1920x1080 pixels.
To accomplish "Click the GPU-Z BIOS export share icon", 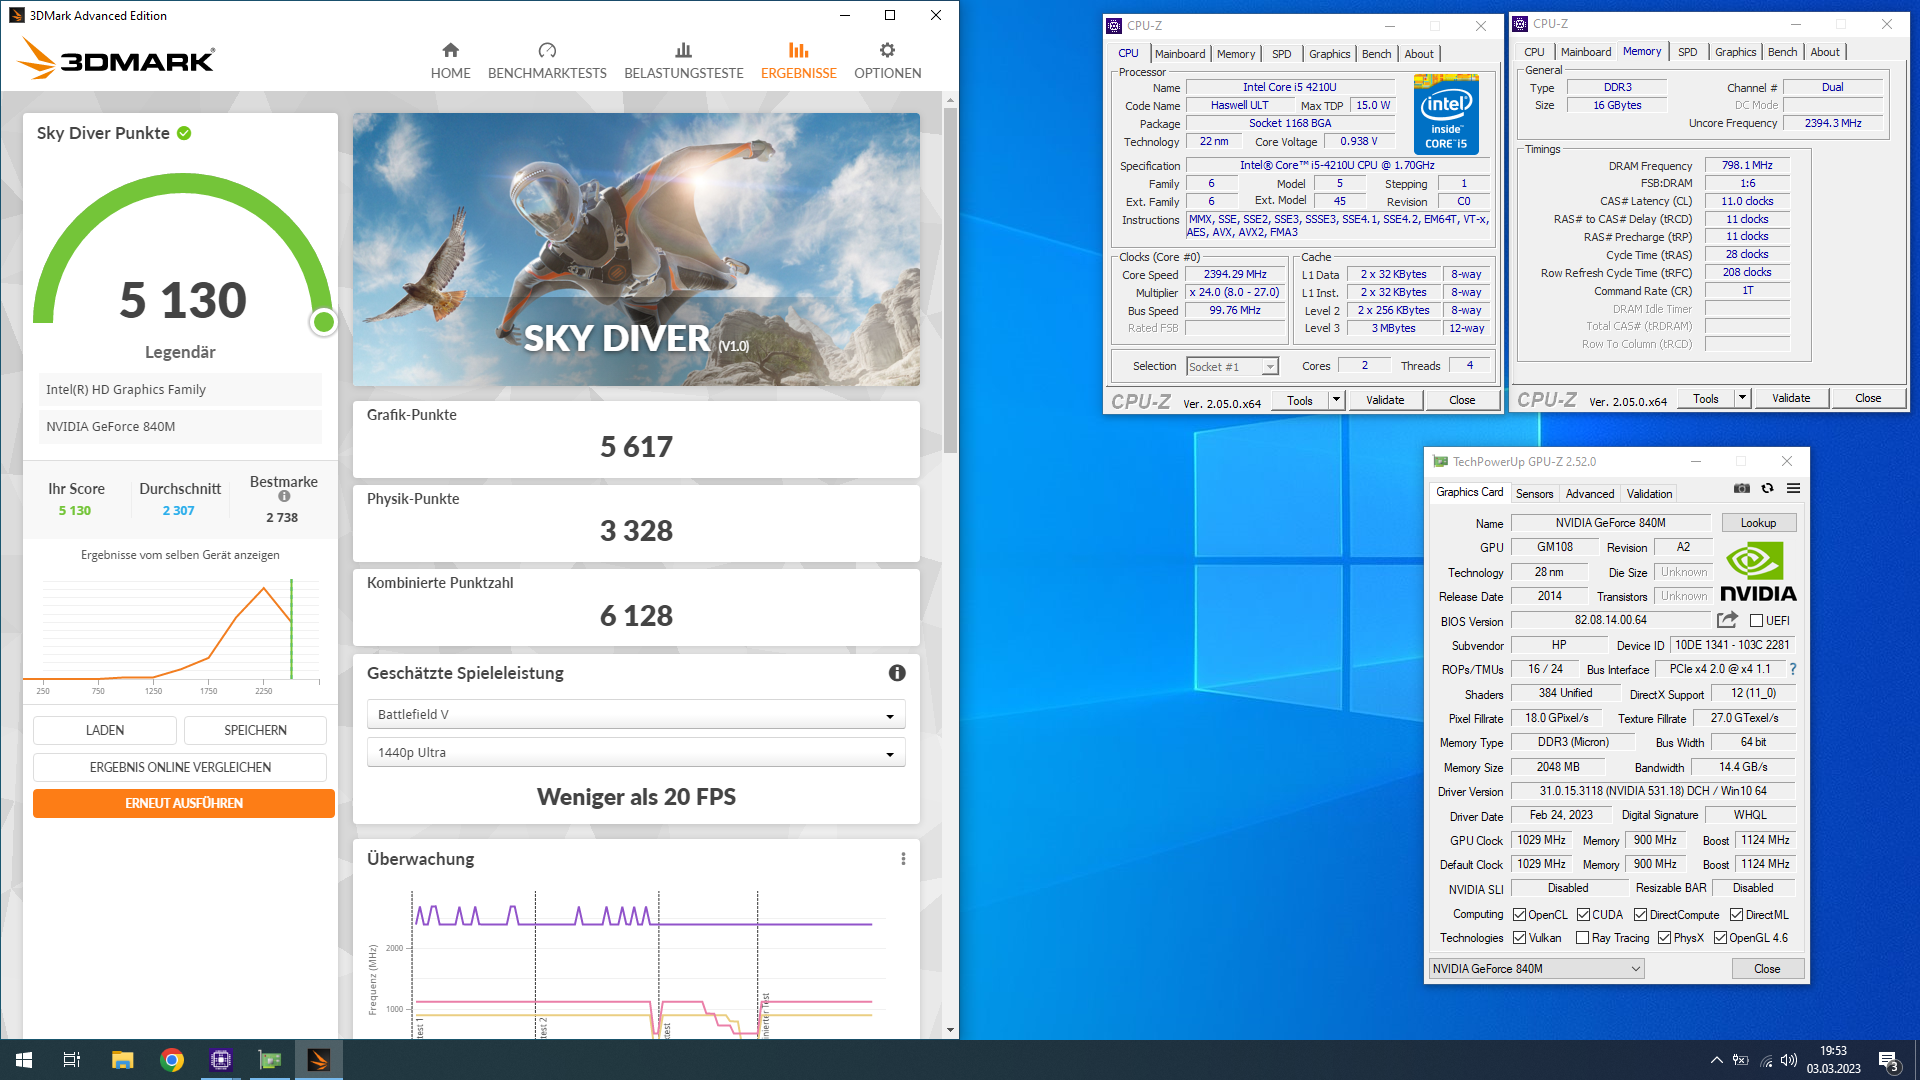I will click(x=1727, y=620).
